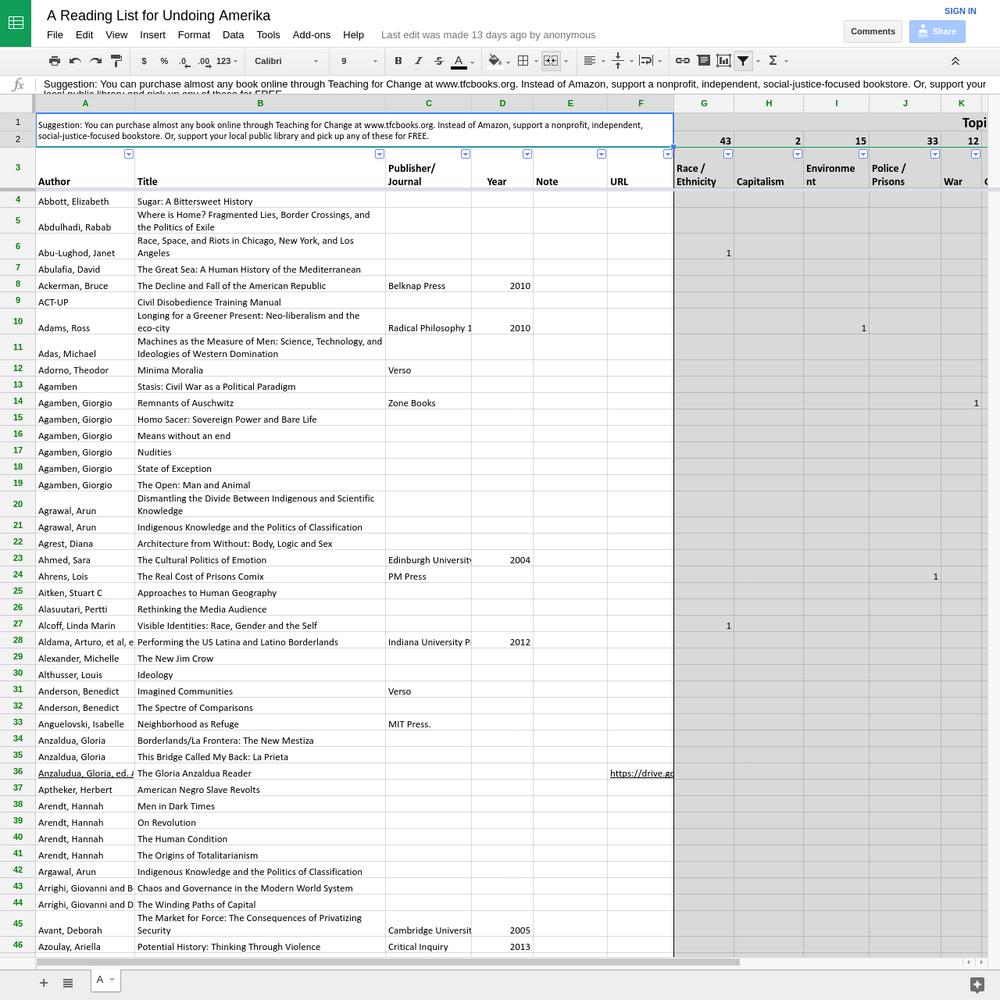Open the Tools menu
The width and height of the screenshot is (1000, 1000).
click(268, 35)
